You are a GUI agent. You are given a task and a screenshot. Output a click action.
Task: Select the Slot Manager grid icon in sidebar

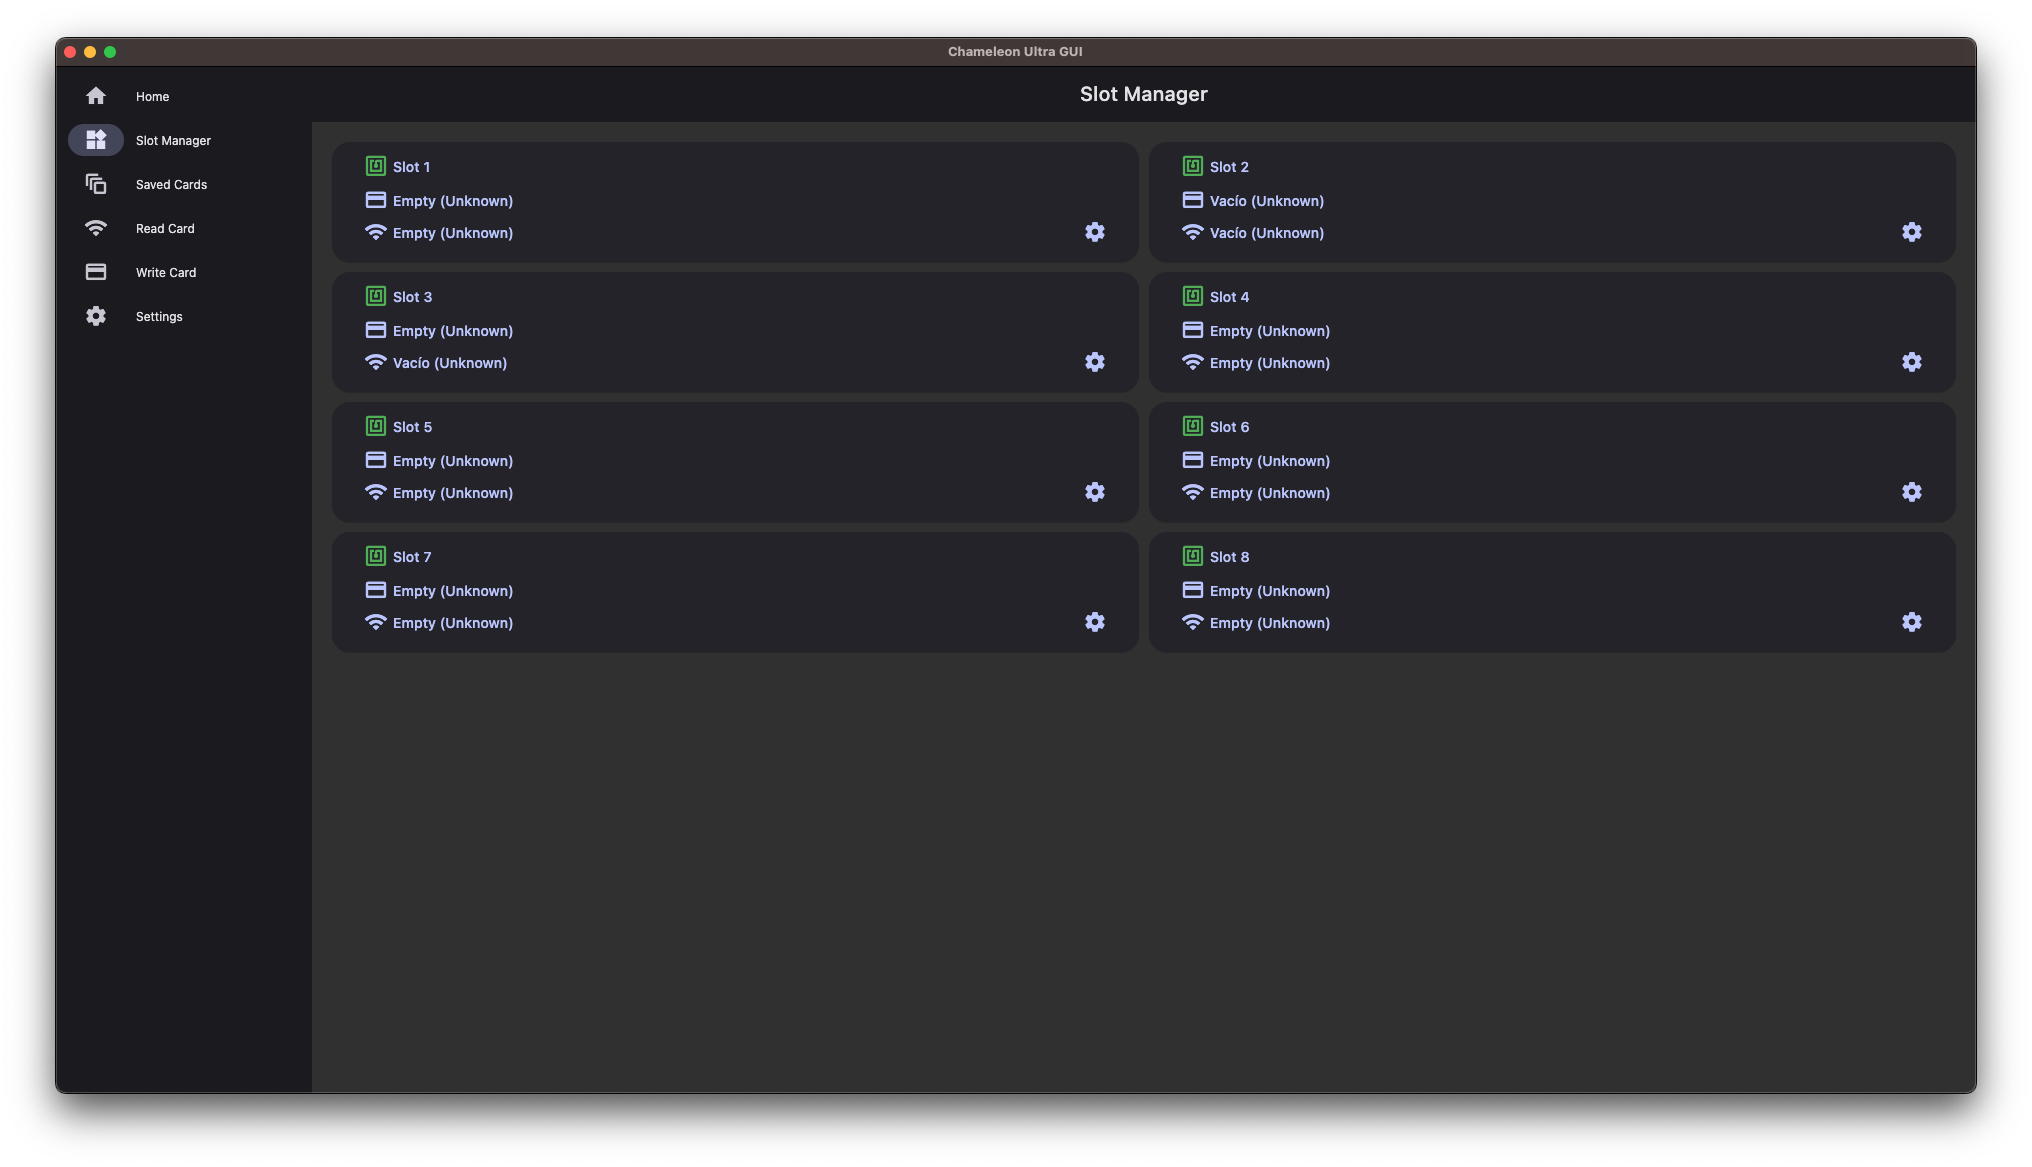tap(95, 140)
